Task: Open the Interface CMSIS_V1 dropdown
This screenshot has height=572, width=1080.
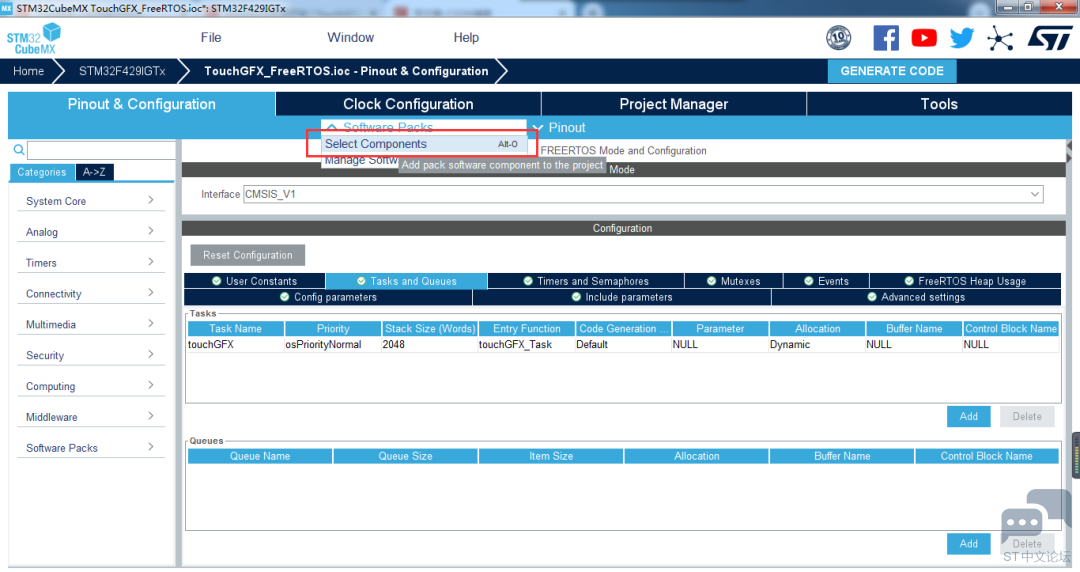Action: [x=643, y=194]
